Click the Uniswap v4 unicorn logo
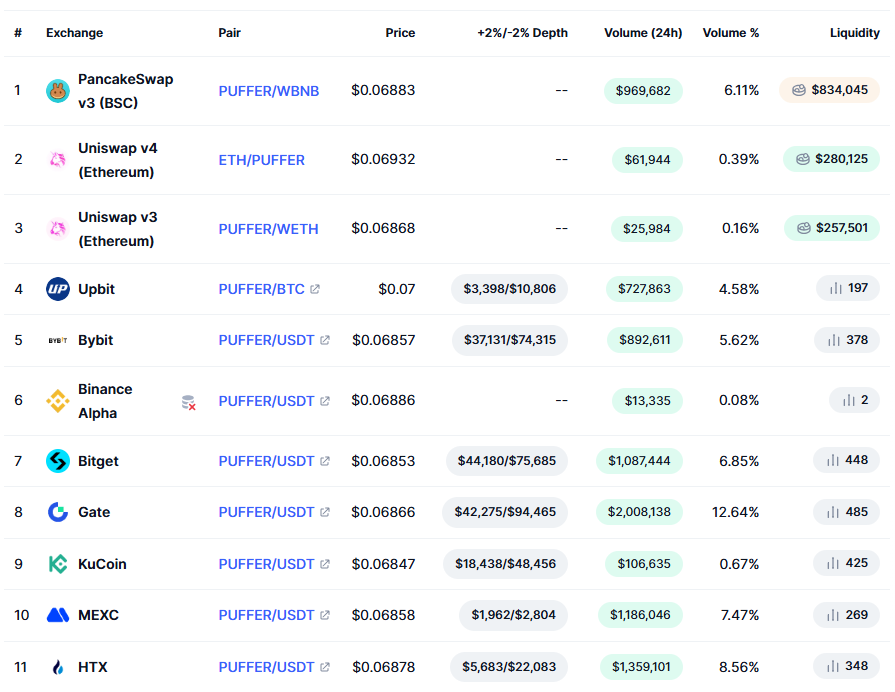The image size is (895, 692). 58,160
